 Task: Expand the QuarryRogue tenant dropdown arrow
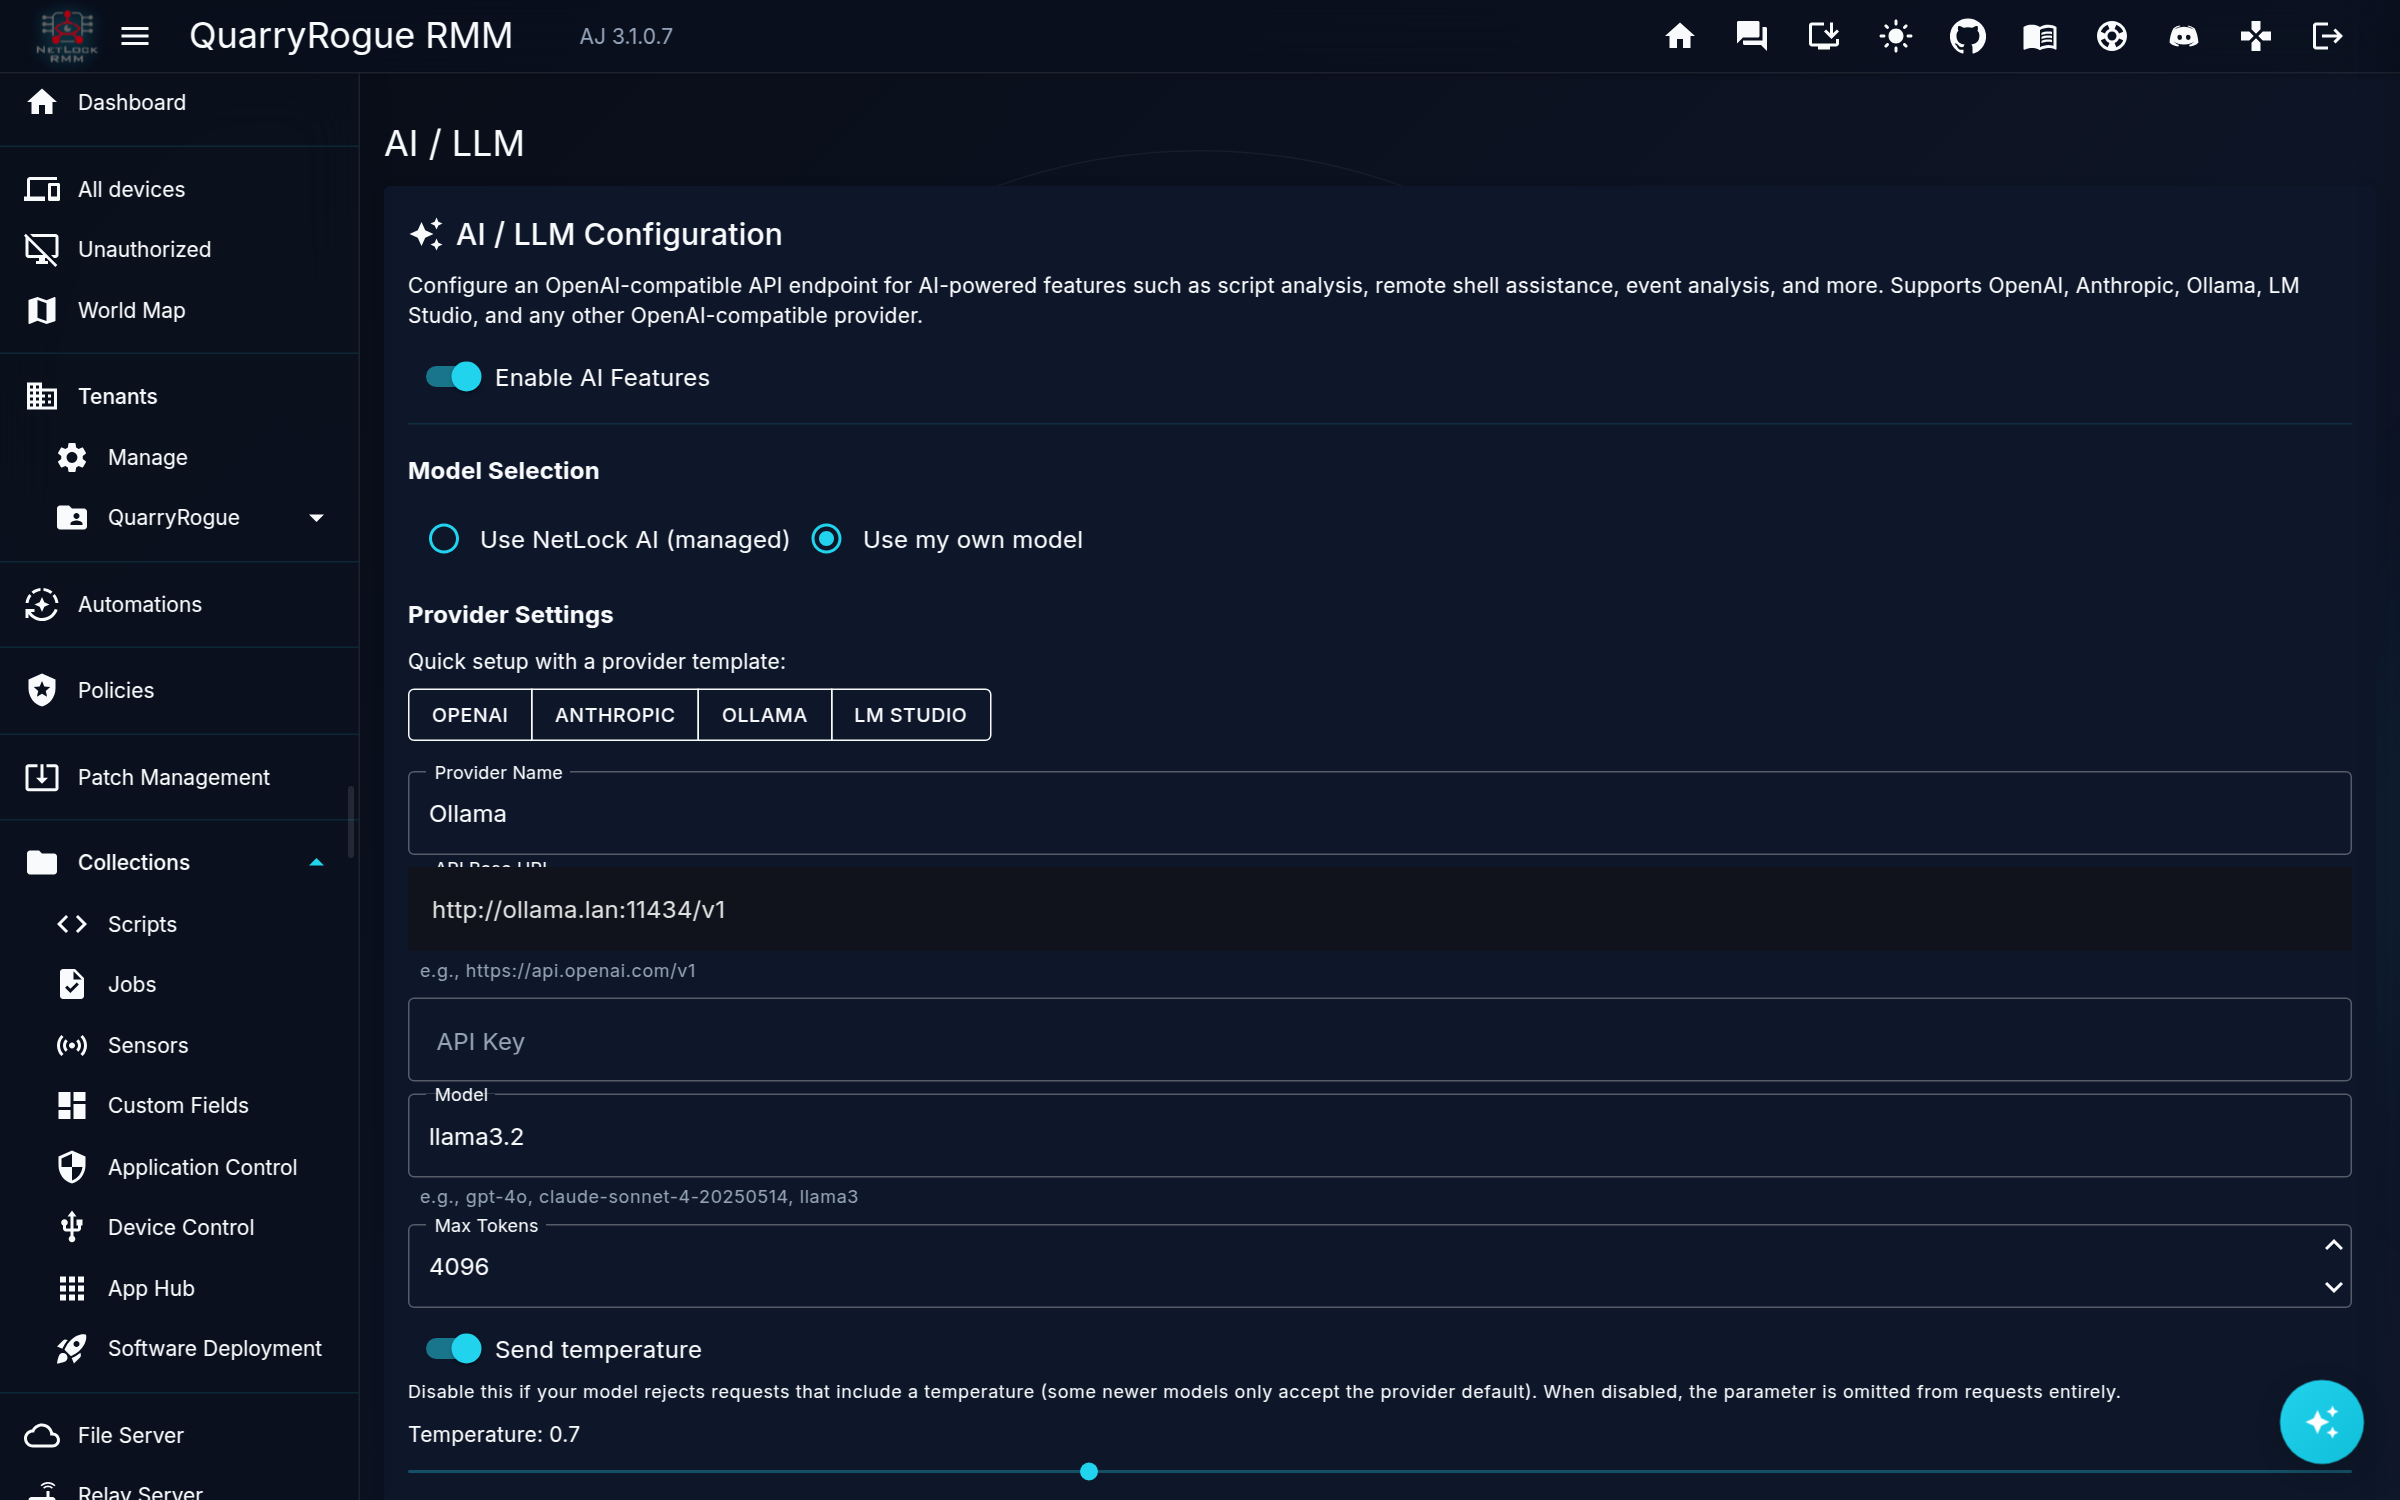317,518
